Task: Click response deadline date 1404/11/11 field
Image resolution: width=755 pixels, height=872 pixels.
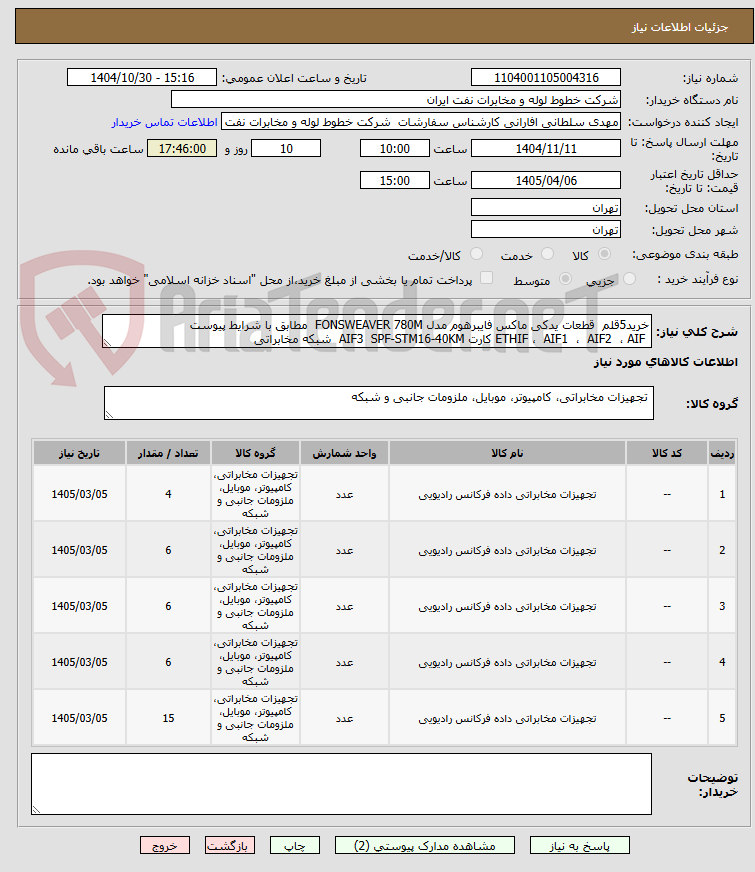Action: (x=546, y=148)
